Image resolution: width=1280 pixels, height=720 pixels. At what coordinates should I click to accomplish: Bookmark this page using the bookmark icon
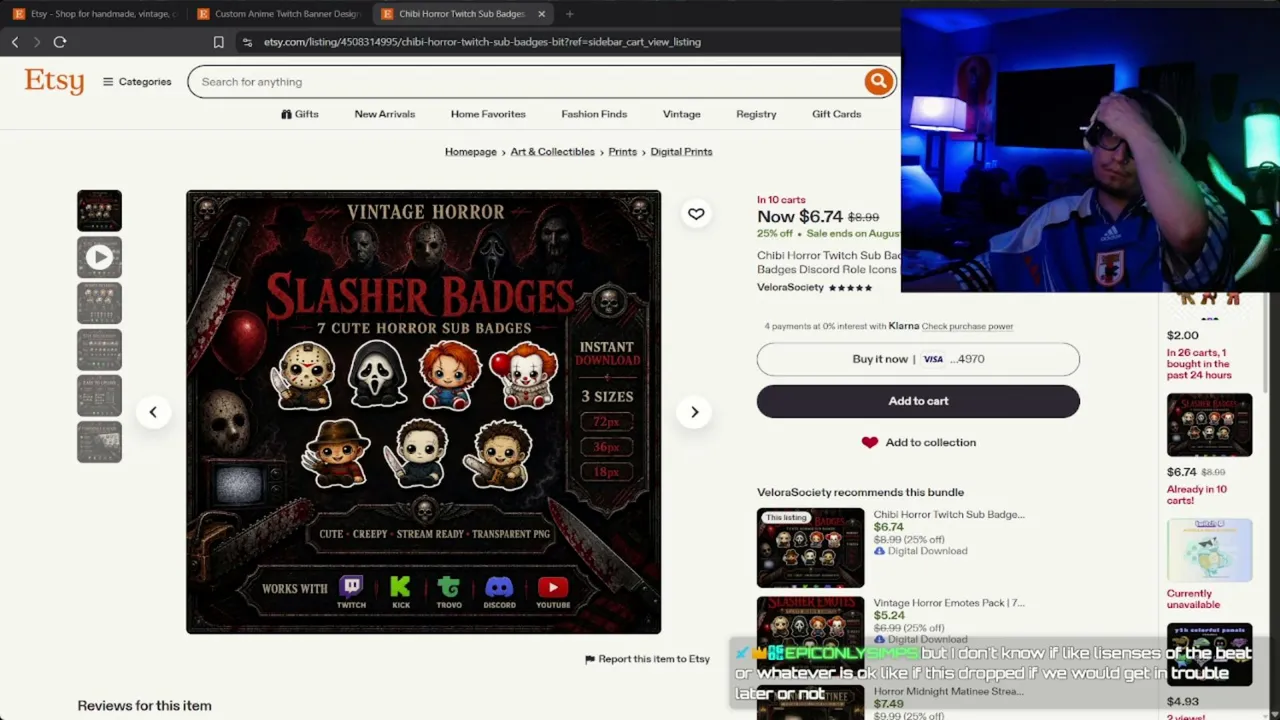(x=218, y=42)
